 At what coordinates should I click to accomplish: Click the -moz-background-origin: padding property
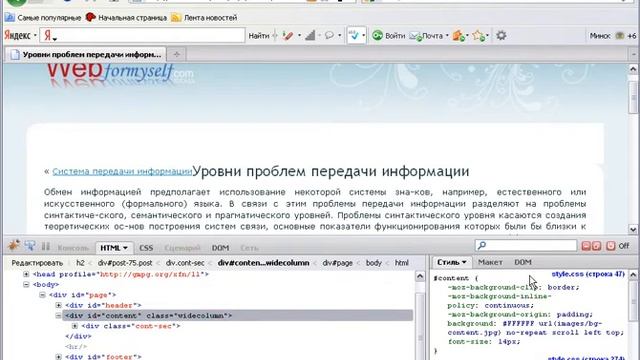520,315
